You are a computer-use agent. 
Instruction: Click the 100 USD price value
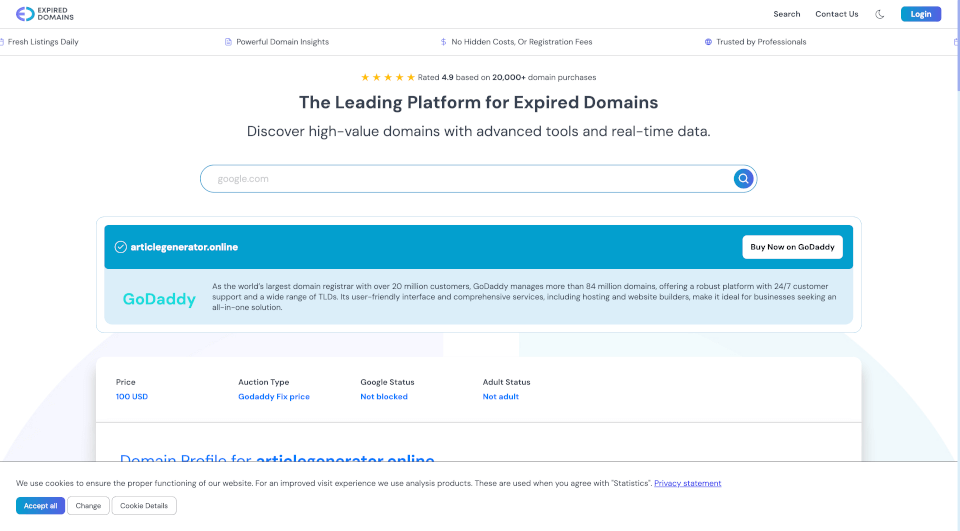(x=132, y=397)
